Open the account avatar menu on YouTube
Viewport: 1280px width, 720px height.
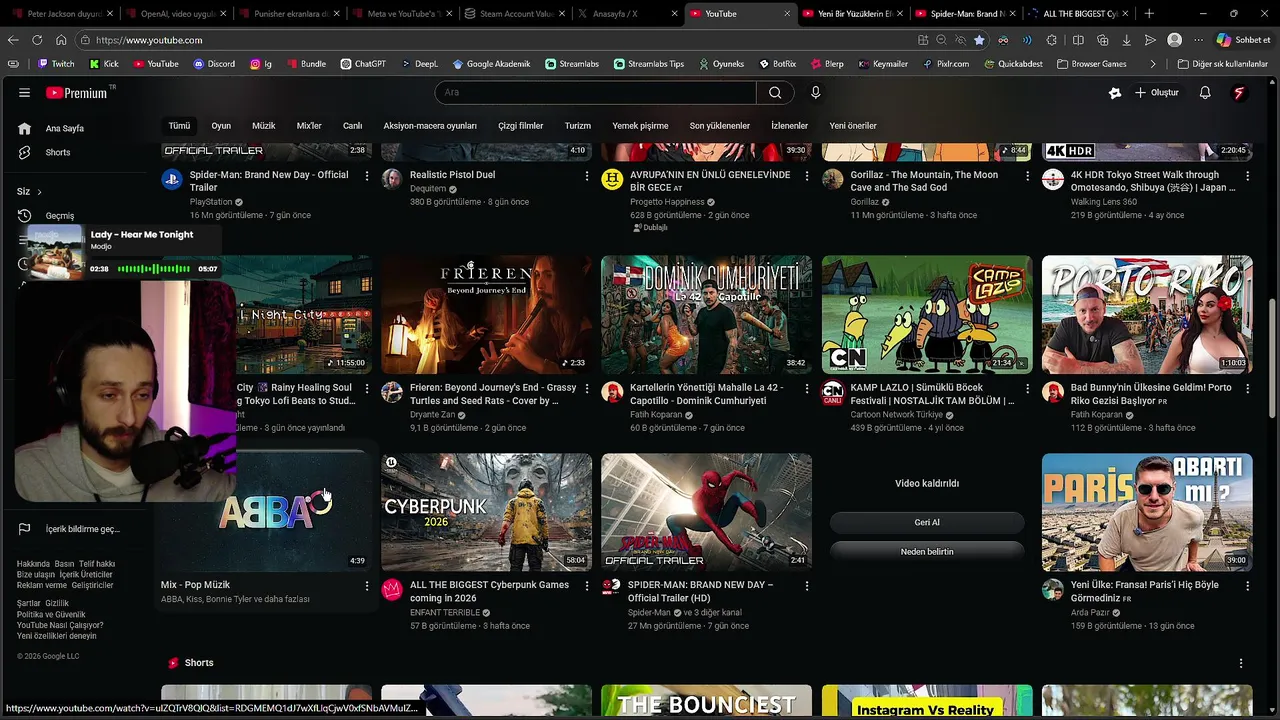click(x=1239, y=92)
